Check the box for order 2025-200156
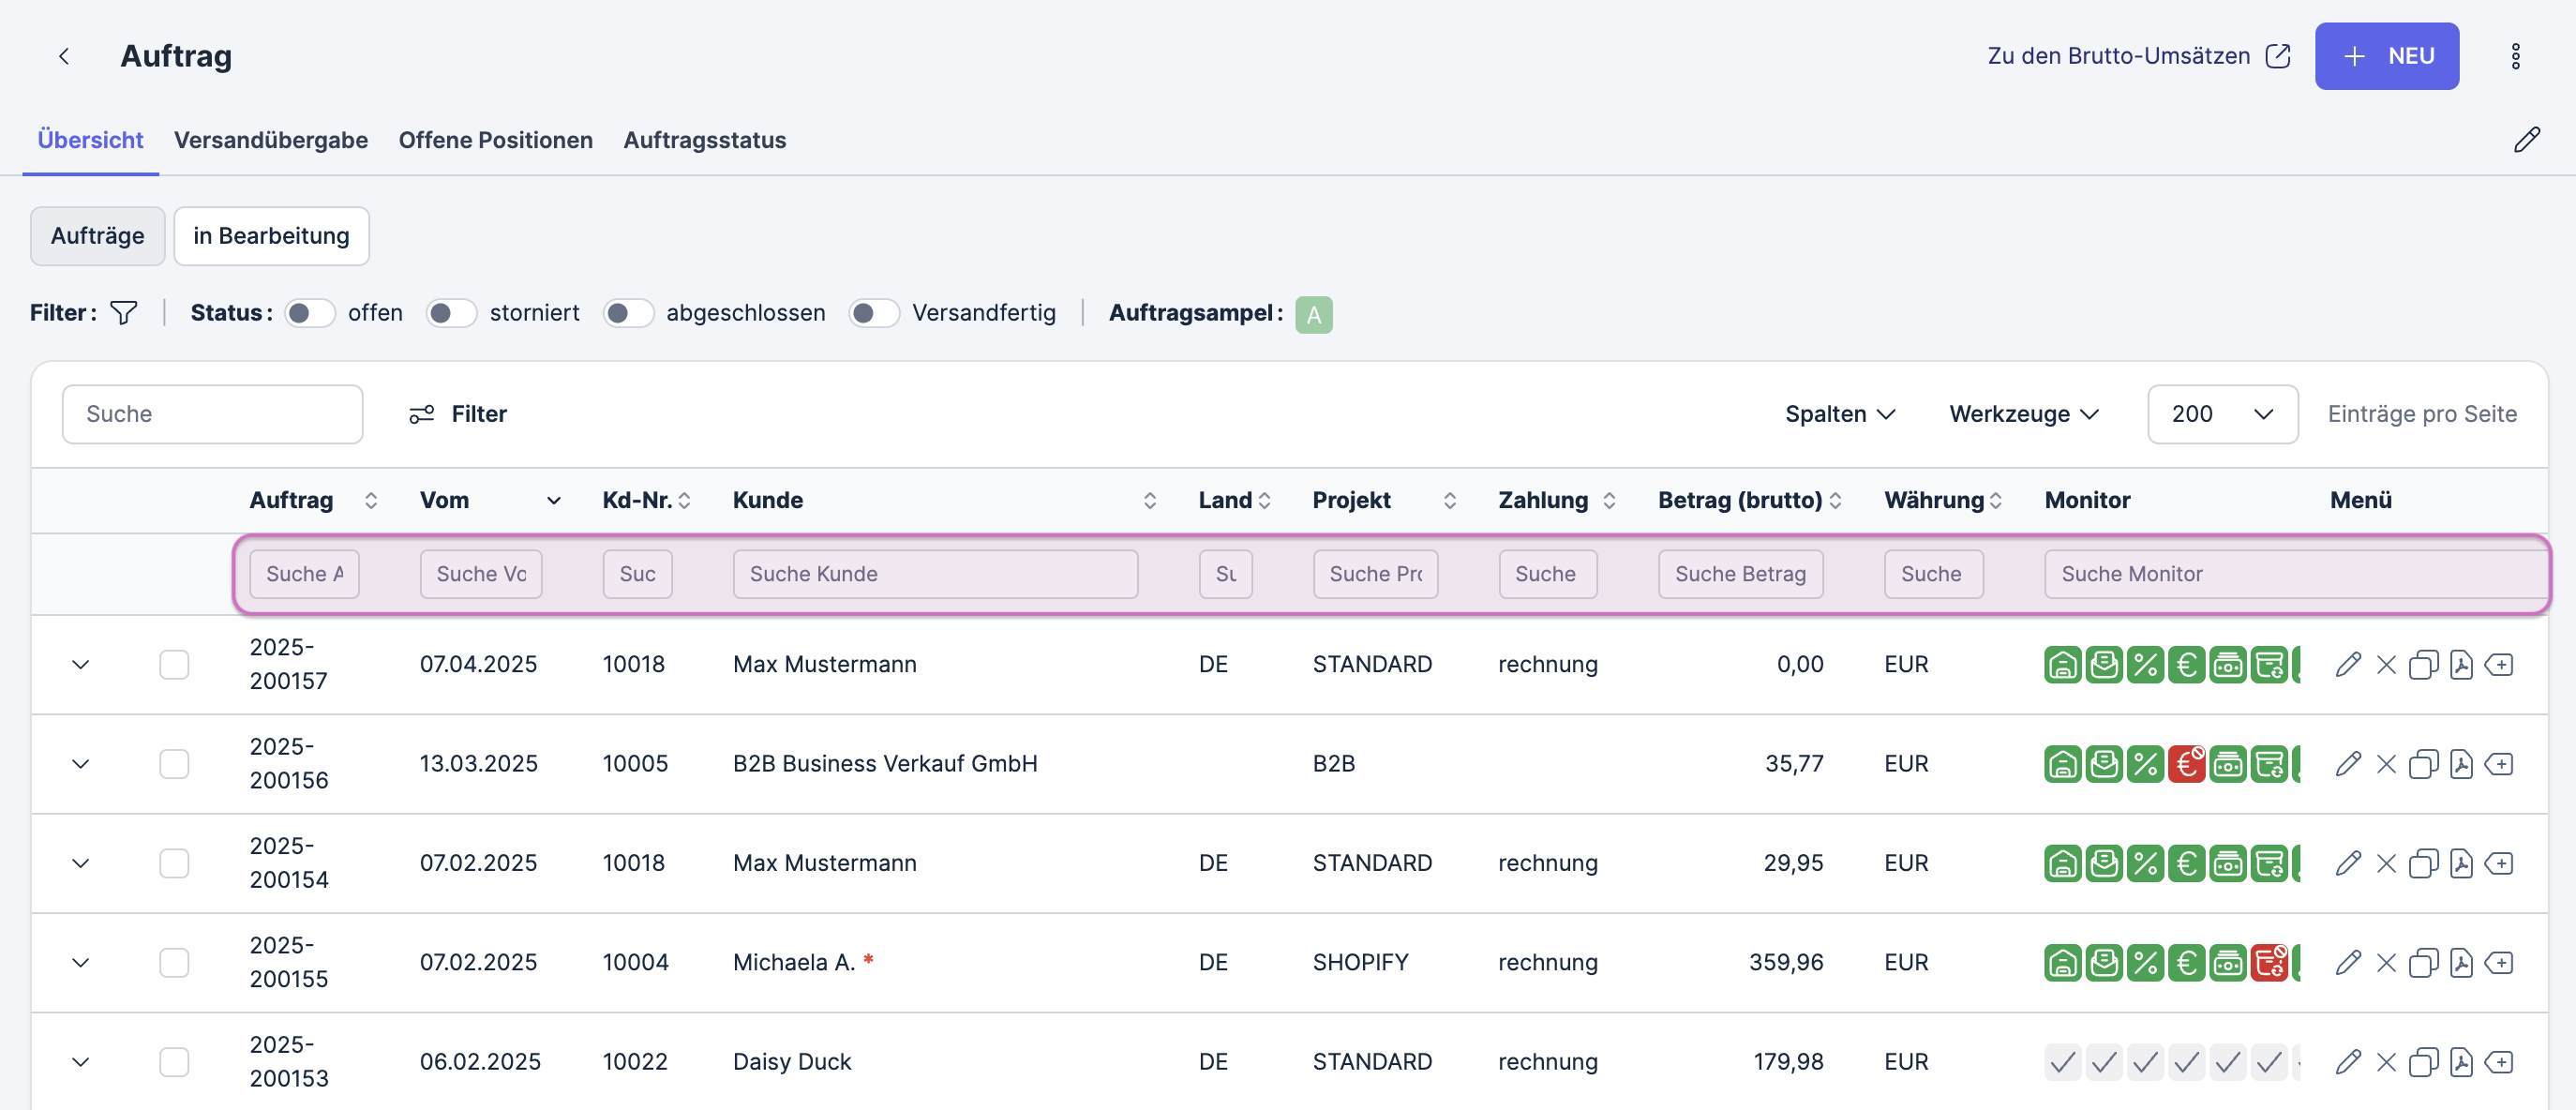The image size is (2576, 1110). 174,764
